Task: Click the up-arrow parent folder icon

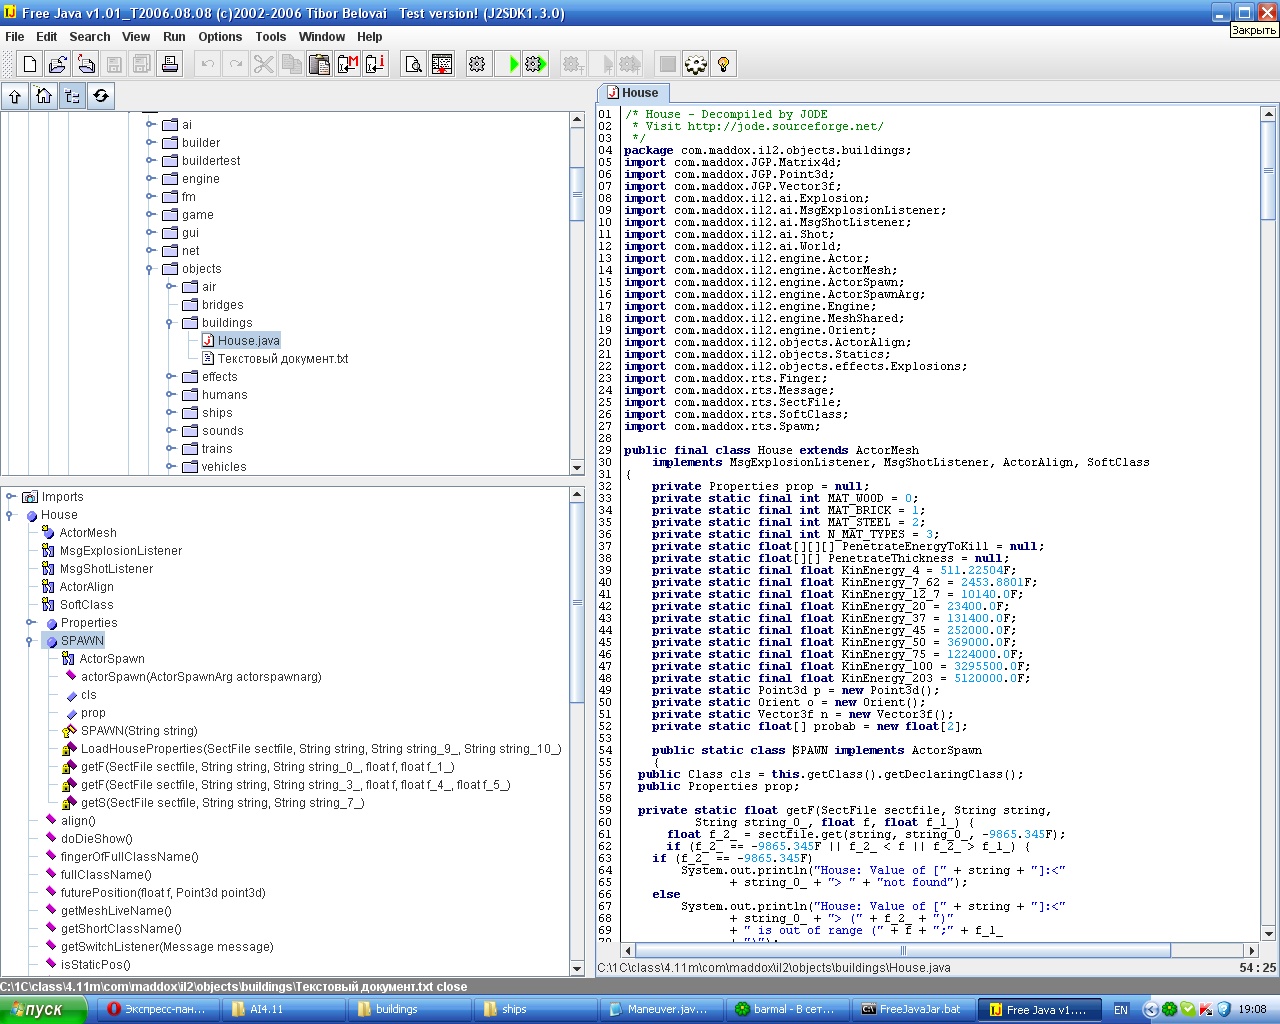Action: tap(15, 96)
